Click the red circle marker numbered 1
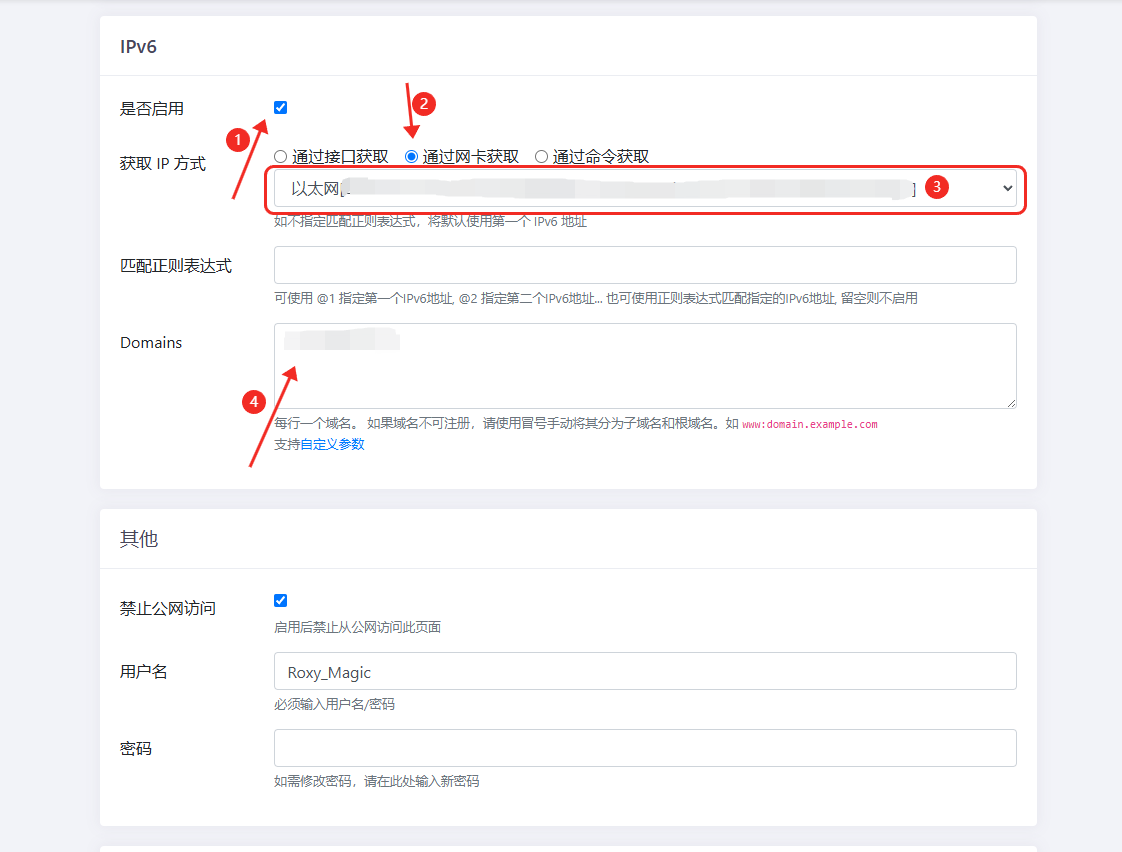 [237, 140]
